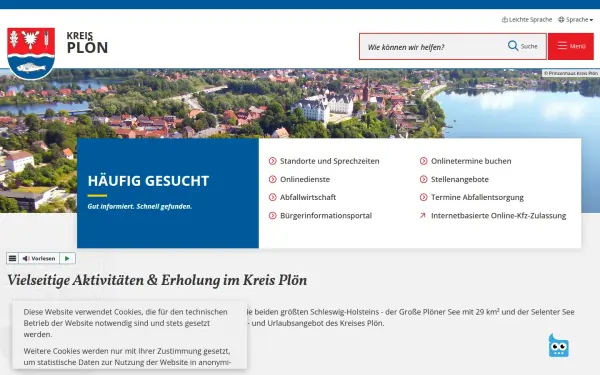Click the arrow icon beside Onlinedienste
The image size is (600, 375).
pos(272,179)
